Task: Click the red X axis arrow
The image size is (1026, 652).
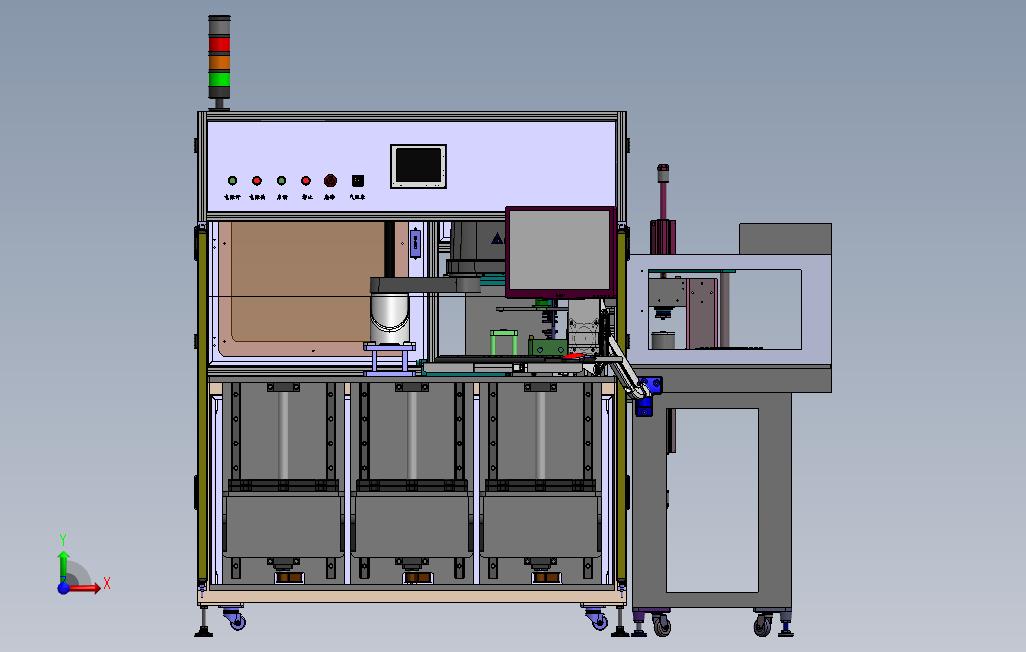Action: (85, 588)
